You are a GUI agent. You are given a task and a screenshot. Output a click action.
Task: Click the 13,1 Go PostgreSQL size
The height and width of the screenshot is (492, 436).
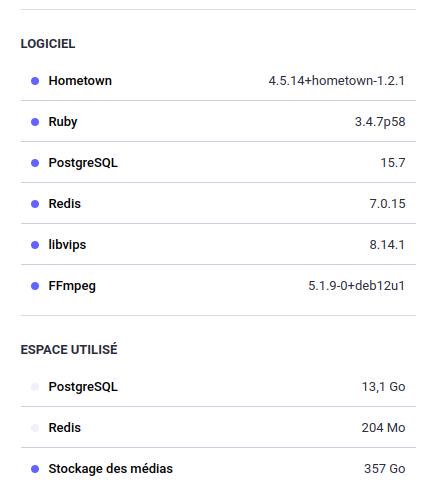click(384, 387)
